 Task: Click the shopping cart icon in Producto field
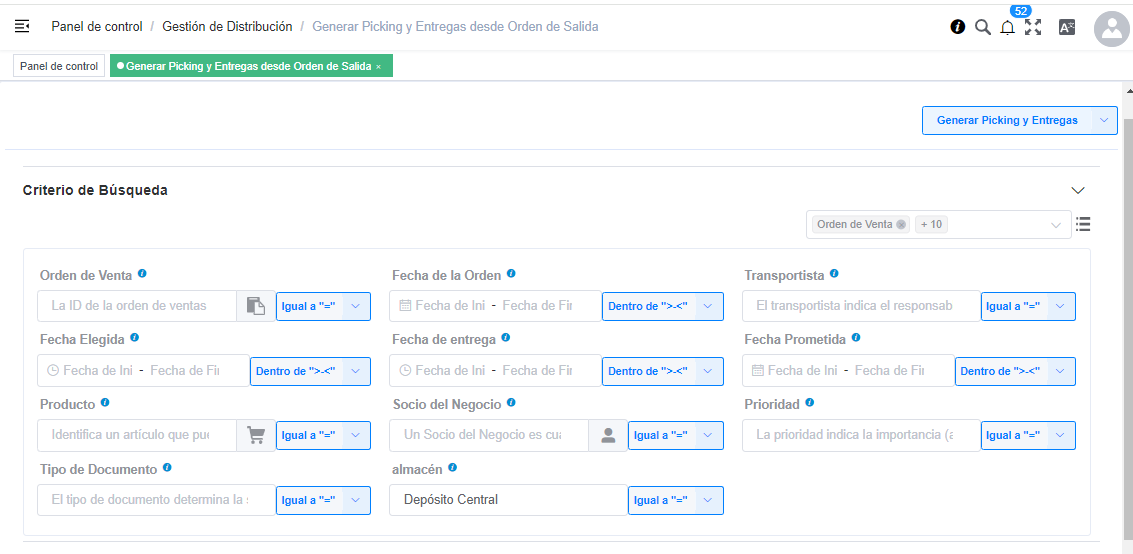(256, 436)
